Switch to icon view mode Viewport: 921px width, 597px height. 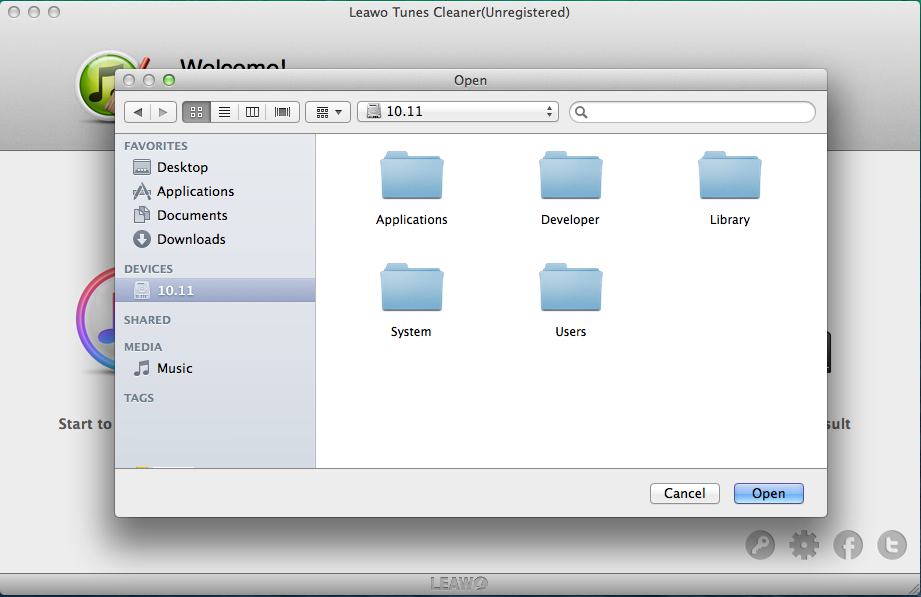click(x=196, y=112)
